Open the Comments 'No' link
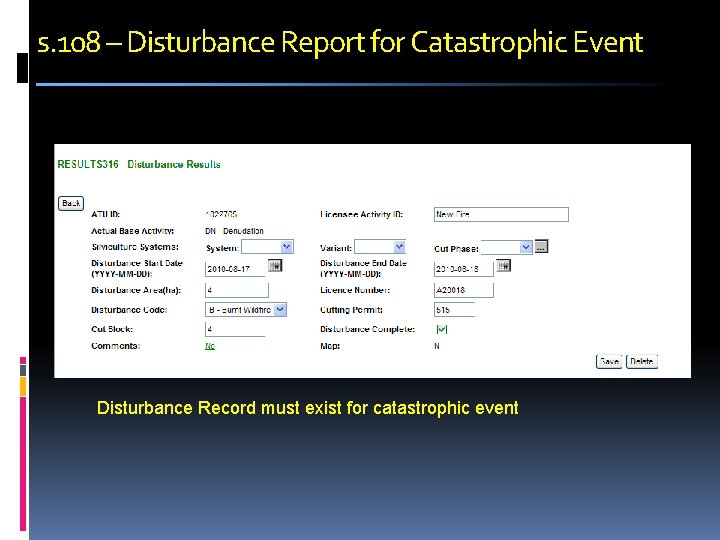This screenshot has height=540, width=720. pos(210,346)
